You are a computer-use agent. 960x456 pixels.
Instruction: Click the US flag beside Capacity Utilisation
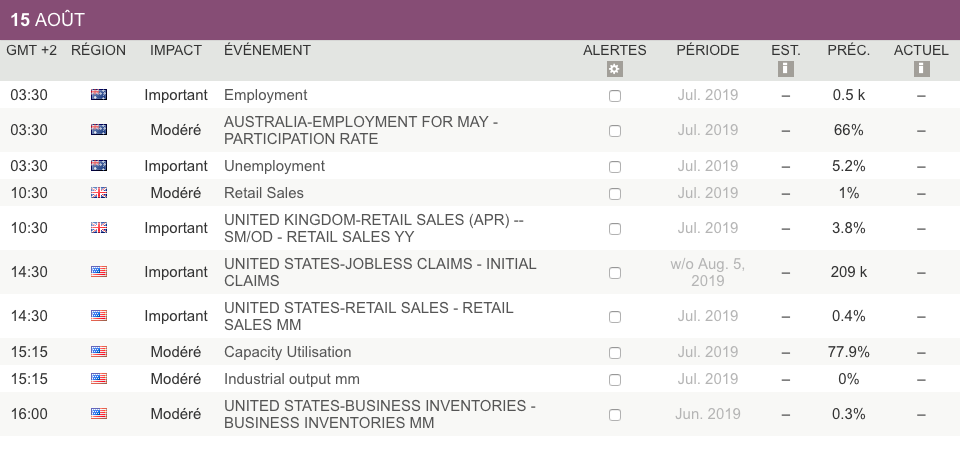[99, 352]
